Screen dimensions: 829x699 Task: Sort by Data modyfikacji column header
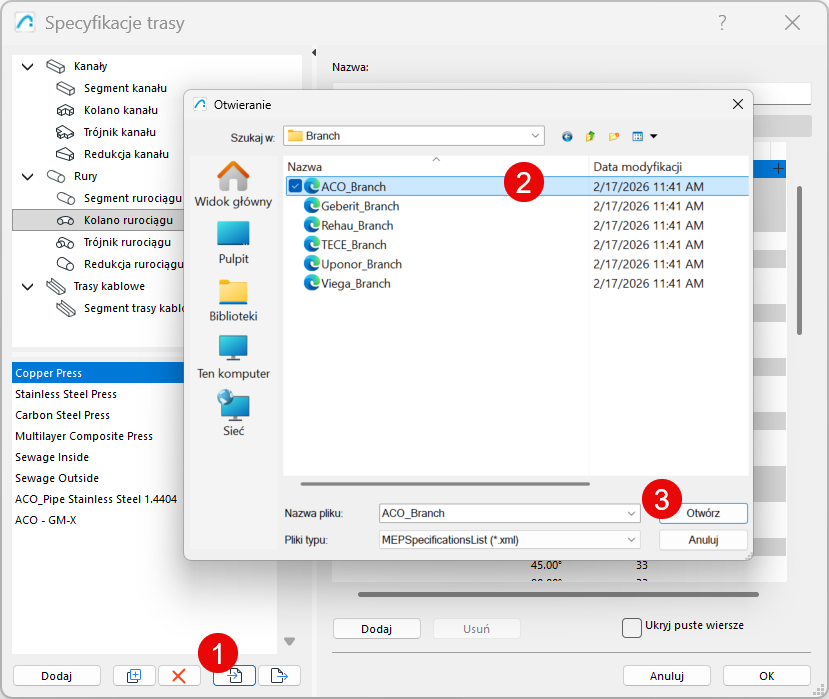[x=669, y=167]
